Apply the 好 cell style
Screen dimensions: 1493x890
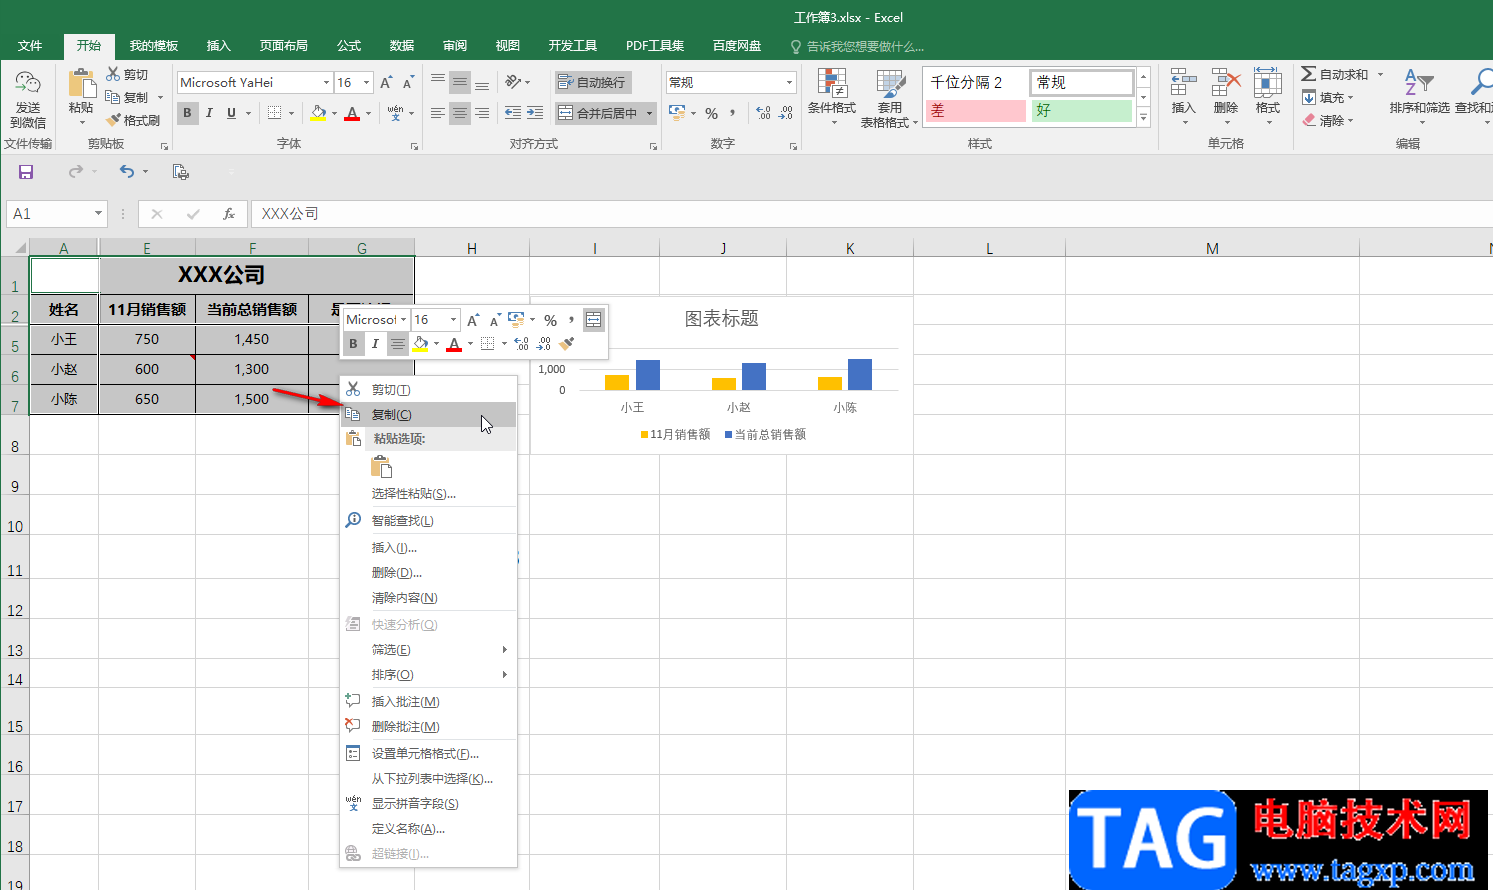(x=1082, y=110)
